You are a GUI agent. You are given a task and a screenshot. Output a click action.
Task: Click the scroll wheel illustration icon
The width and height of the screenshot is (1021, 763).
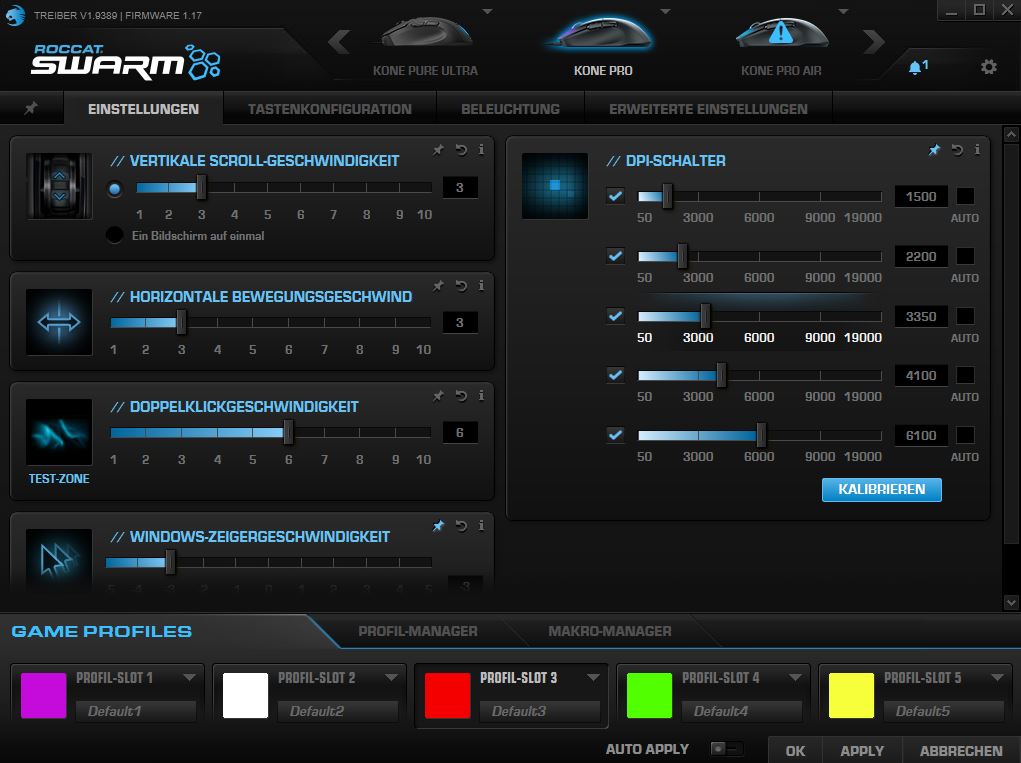coord(59,186)
